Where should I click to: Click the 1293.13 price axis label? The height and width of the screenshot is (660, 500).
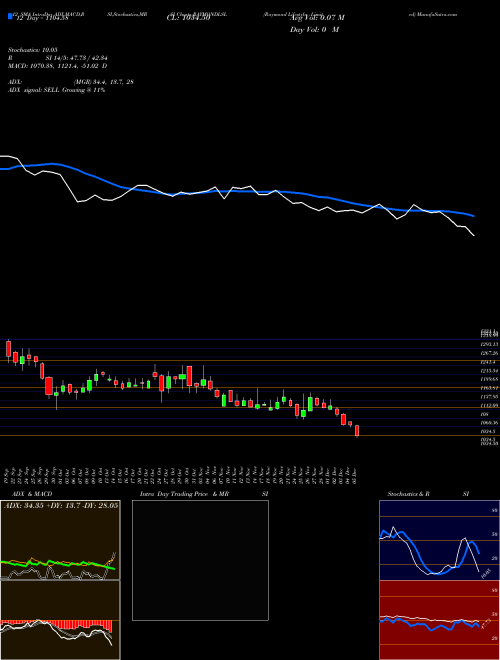489,344
